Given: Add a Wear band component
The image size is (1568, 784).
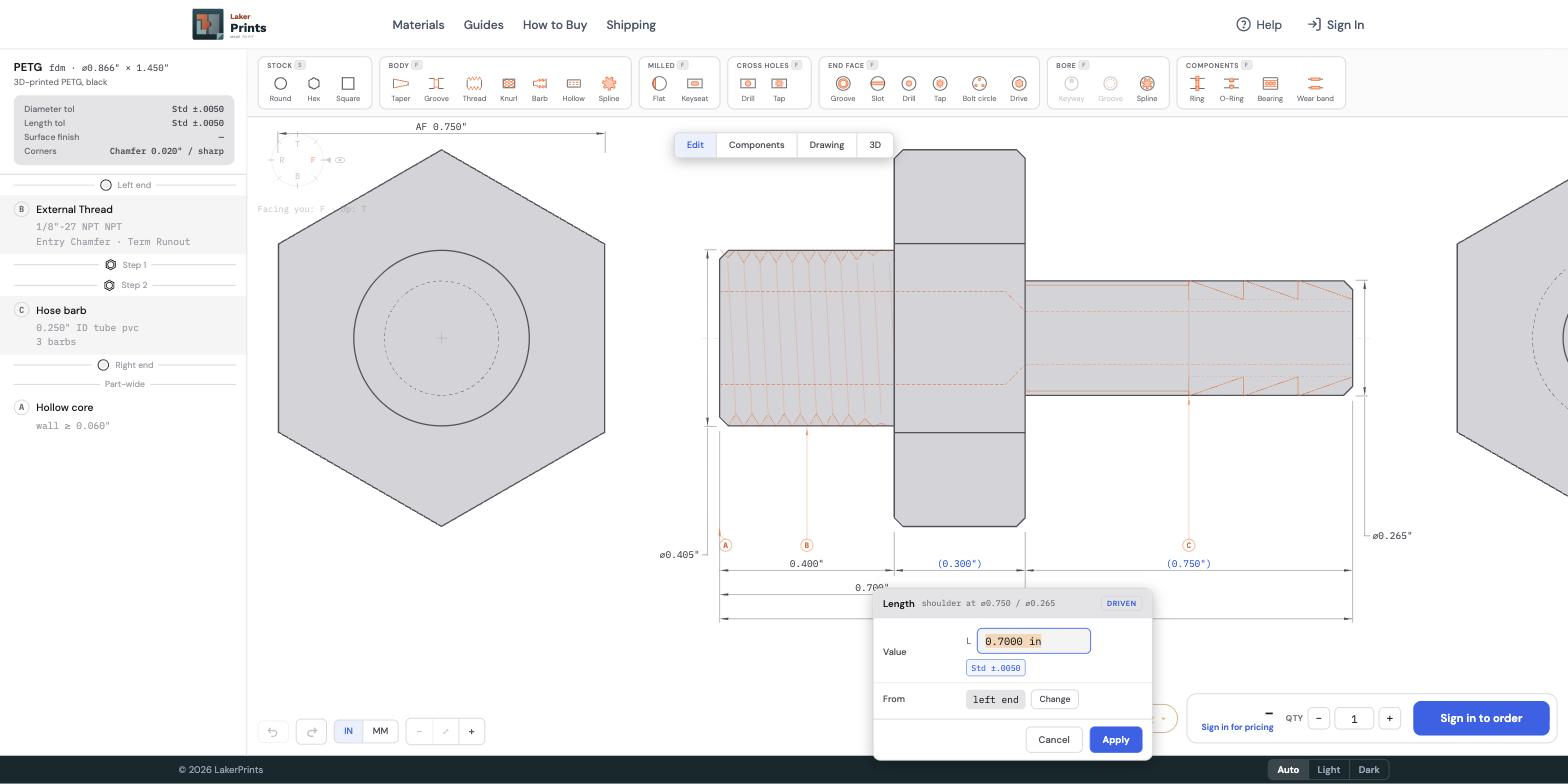Looking at the screenshot, I should tap(1315, 88).
